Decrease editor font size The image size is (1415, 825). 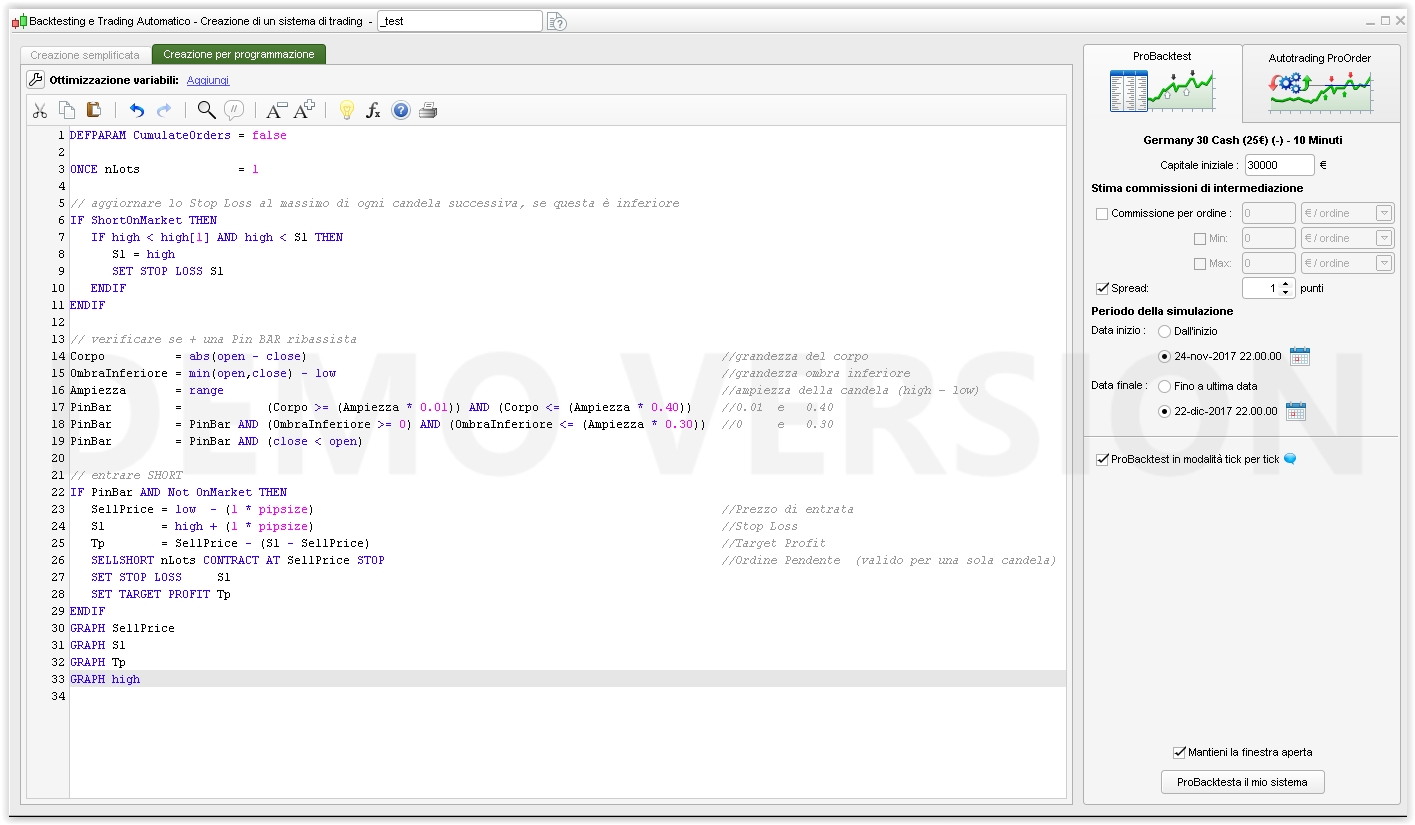pyautogui.click(x=276, y=111)
